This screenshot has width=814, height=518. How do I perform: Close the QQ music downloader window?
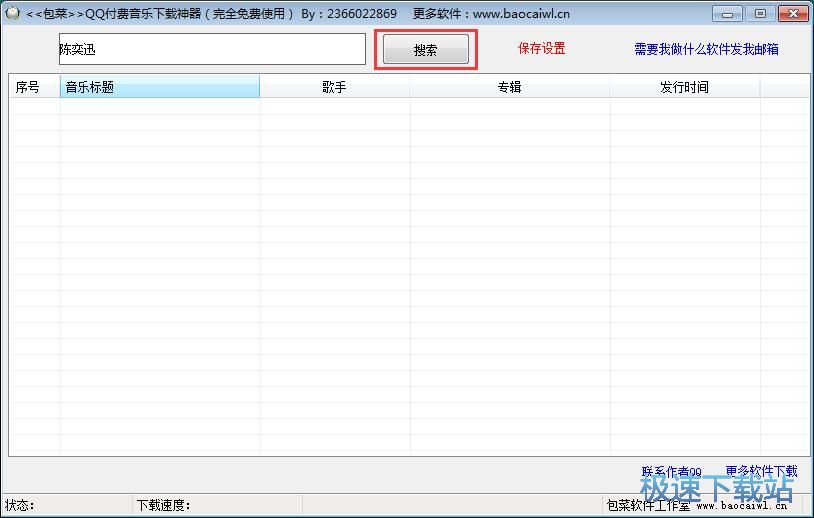tap(793, 13)
